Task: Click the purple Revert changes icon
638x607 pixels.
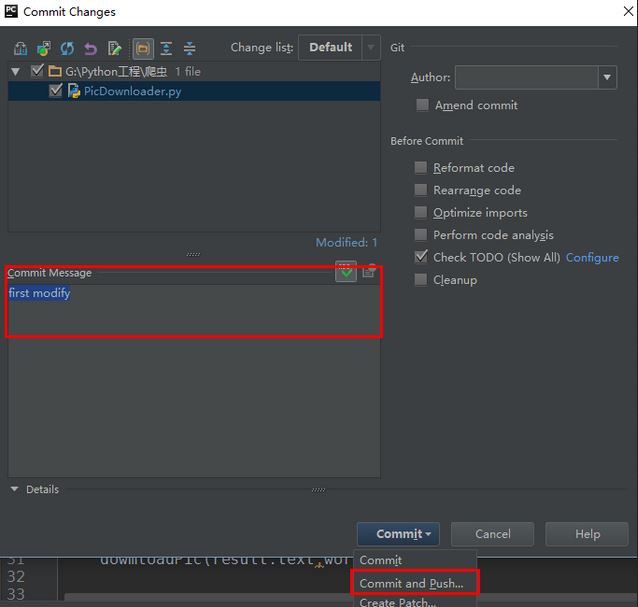Action: click(x=91, y=48)
